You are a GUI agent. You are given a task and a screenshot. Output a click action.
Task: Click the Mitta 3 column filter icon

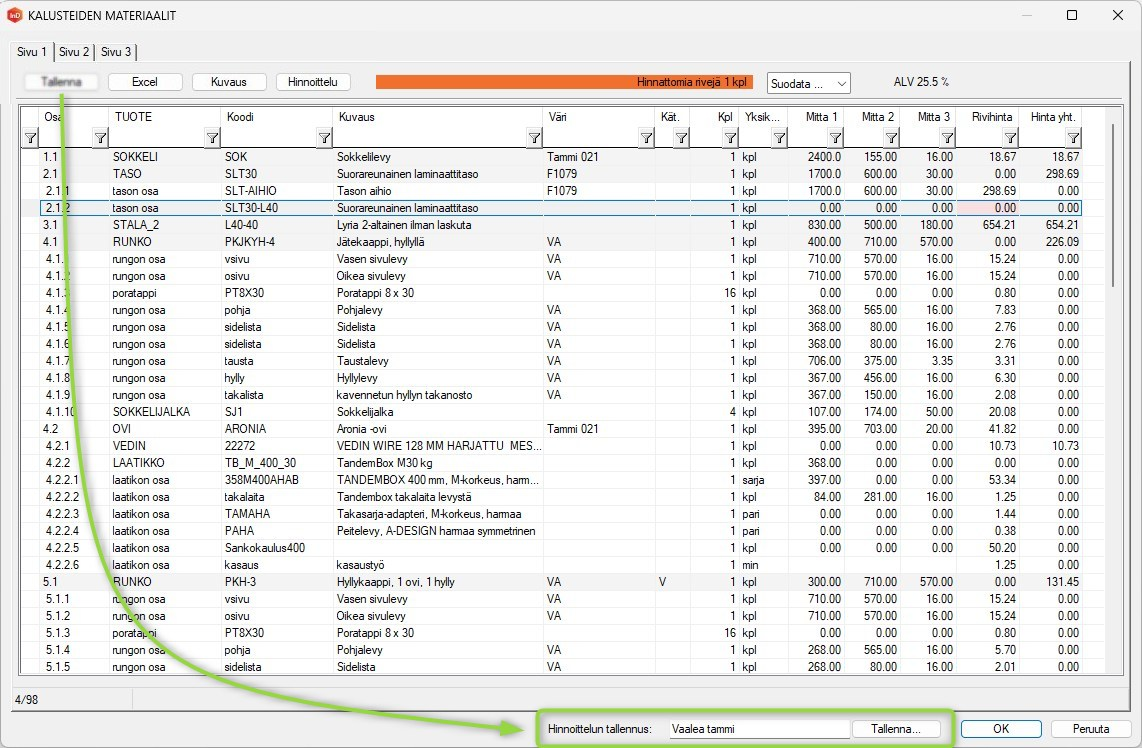tap(948, 138)
